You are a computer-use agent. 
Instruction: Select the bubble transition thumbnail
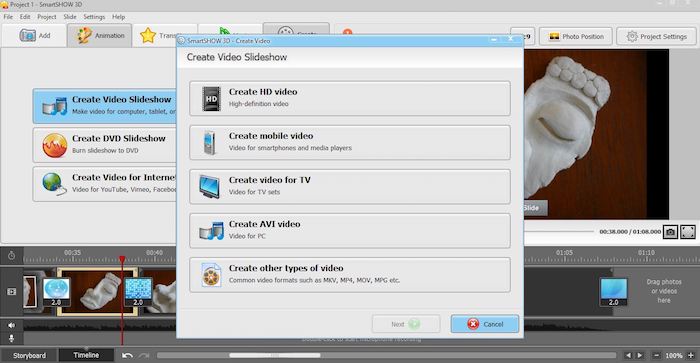(56, 292)
